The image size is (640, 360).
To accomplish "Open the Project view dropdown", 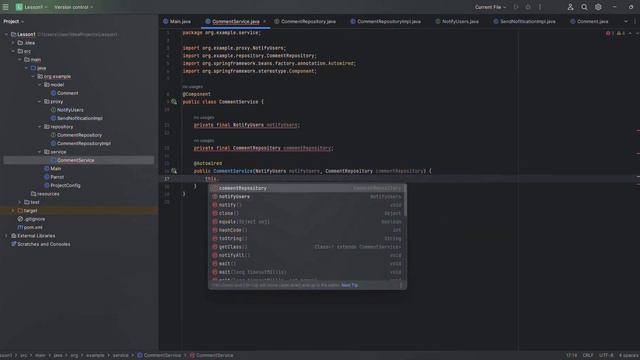I will [14, 21].
